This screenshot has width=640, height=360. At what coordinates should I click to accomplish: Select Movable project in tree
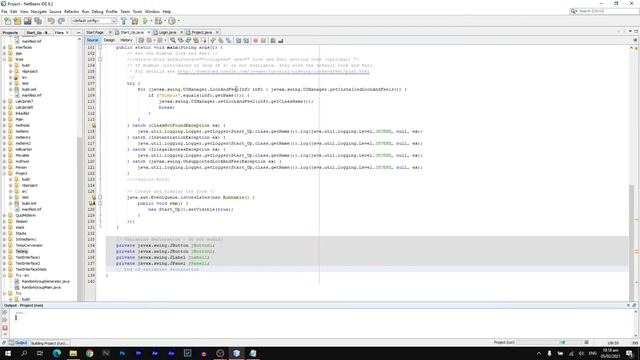pos(22,156)
